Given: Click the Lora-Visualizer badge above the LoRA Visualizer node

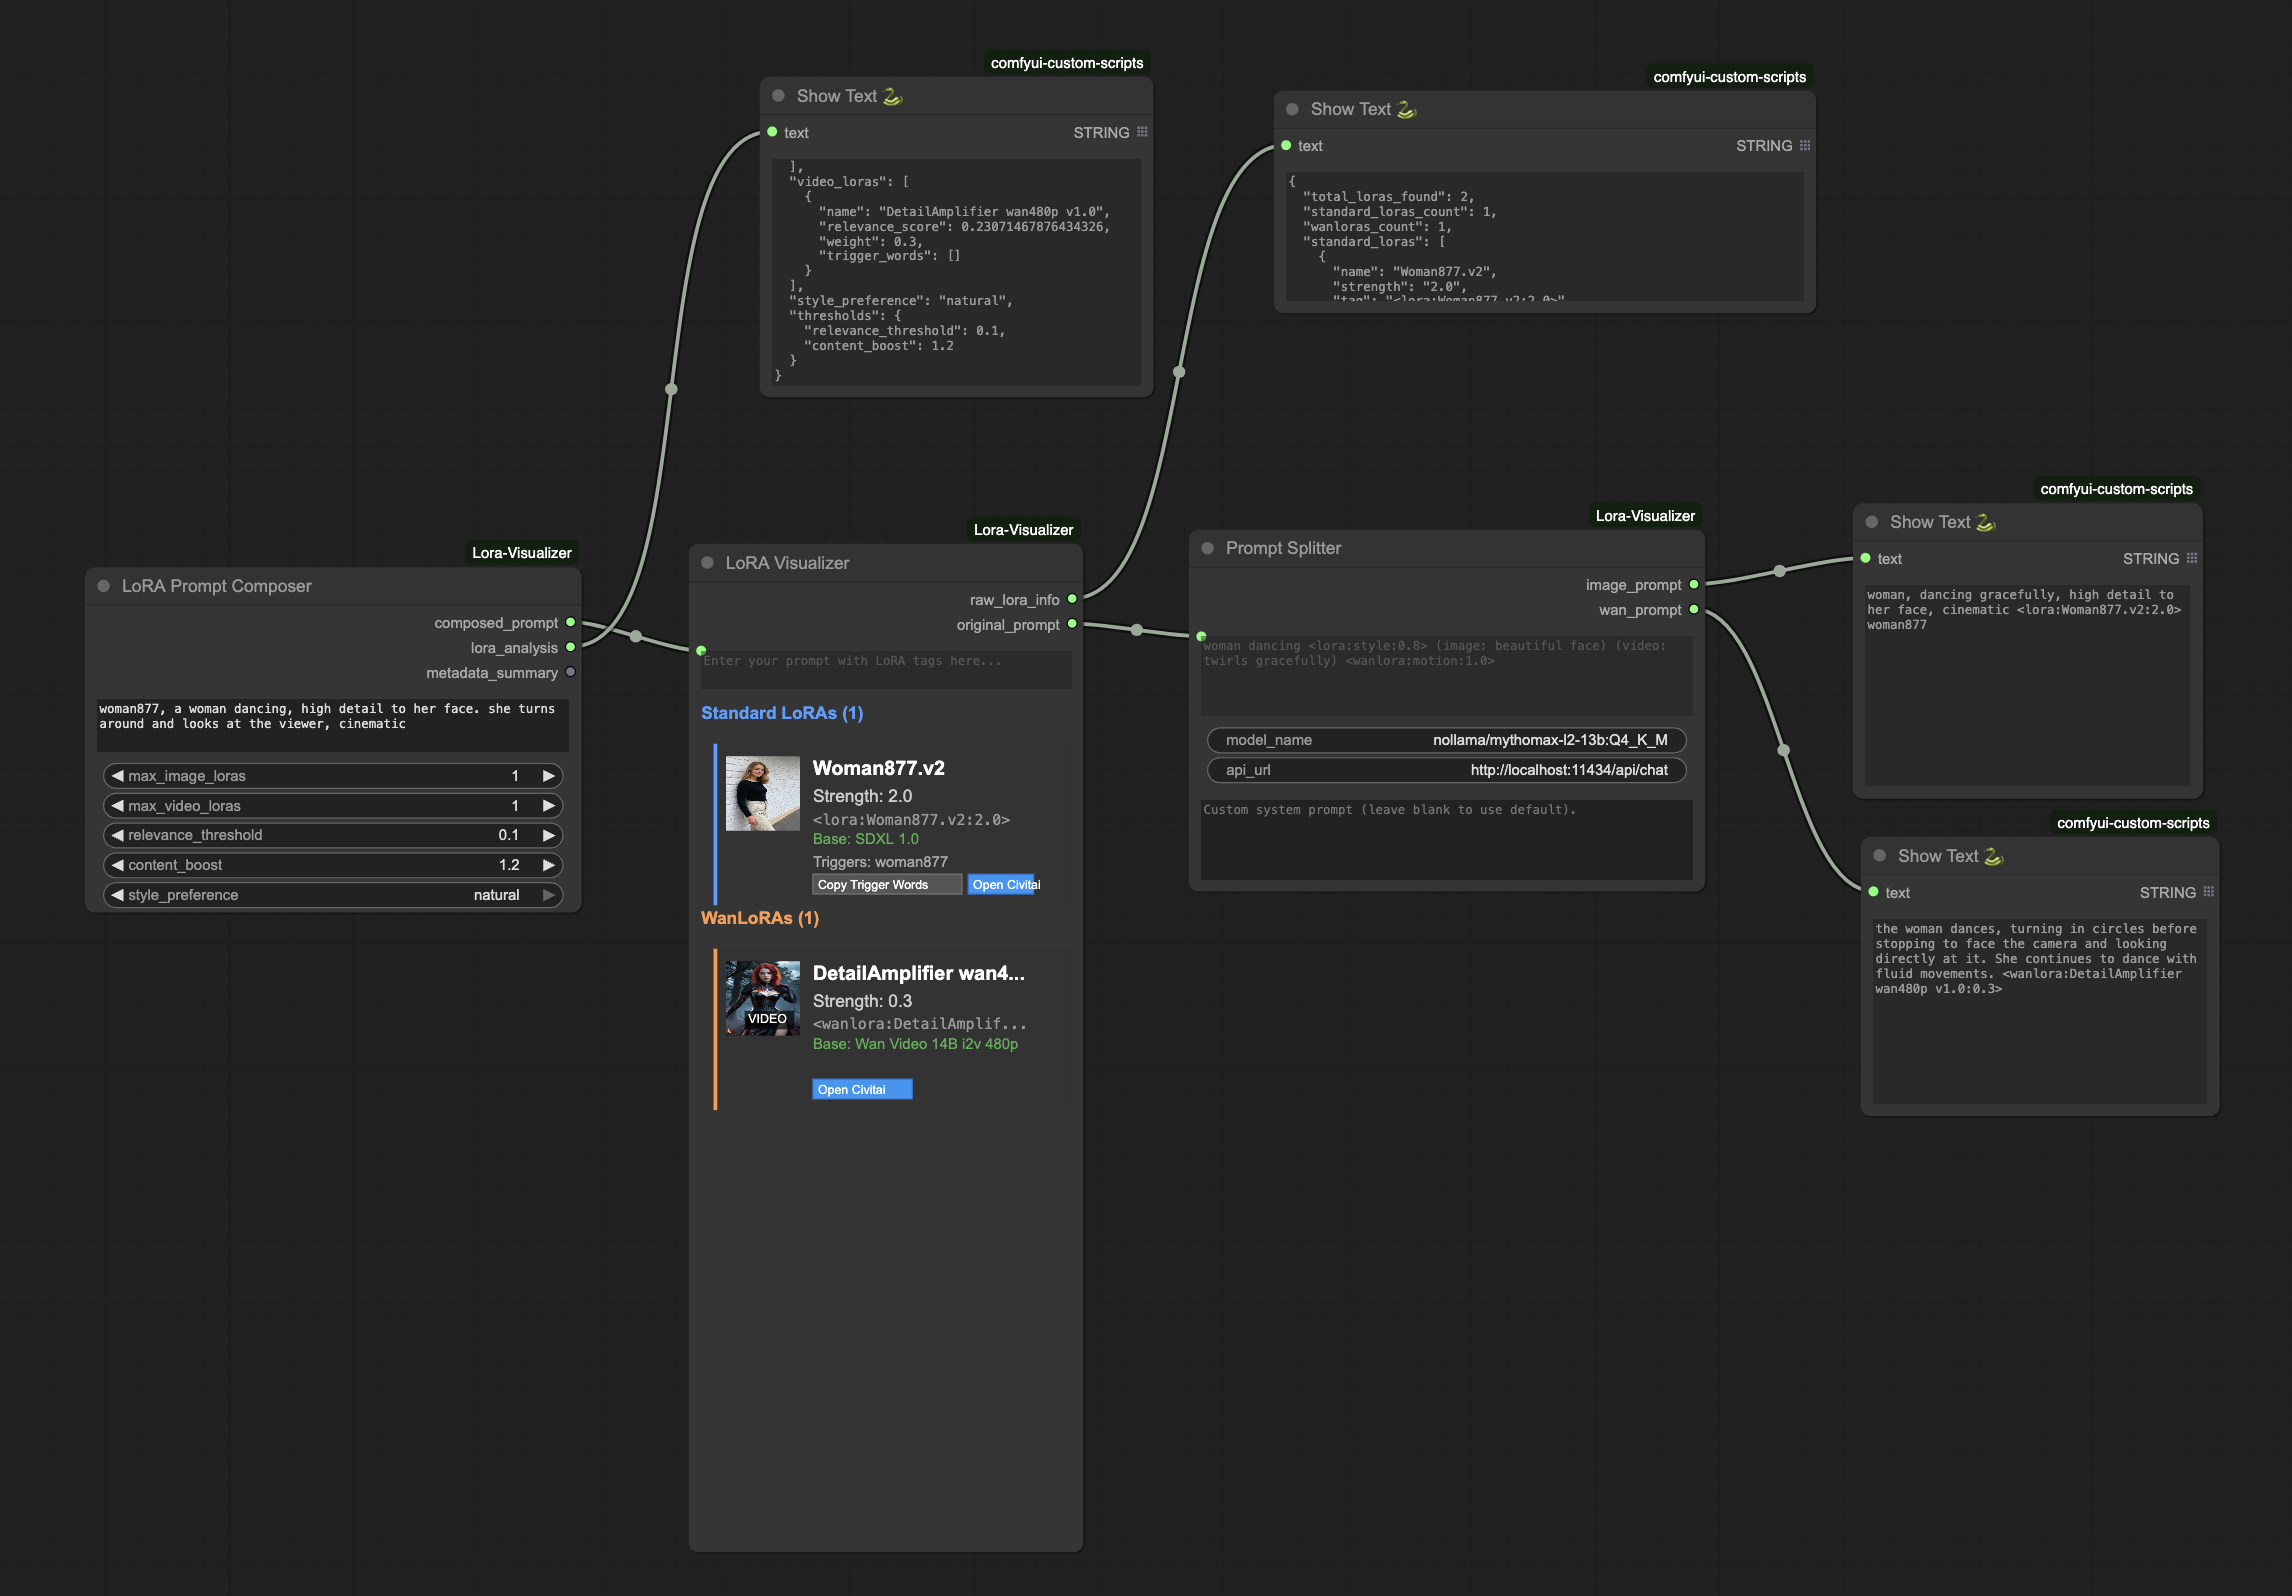Looking at the screenshot, I should [x=1024, y=530].
